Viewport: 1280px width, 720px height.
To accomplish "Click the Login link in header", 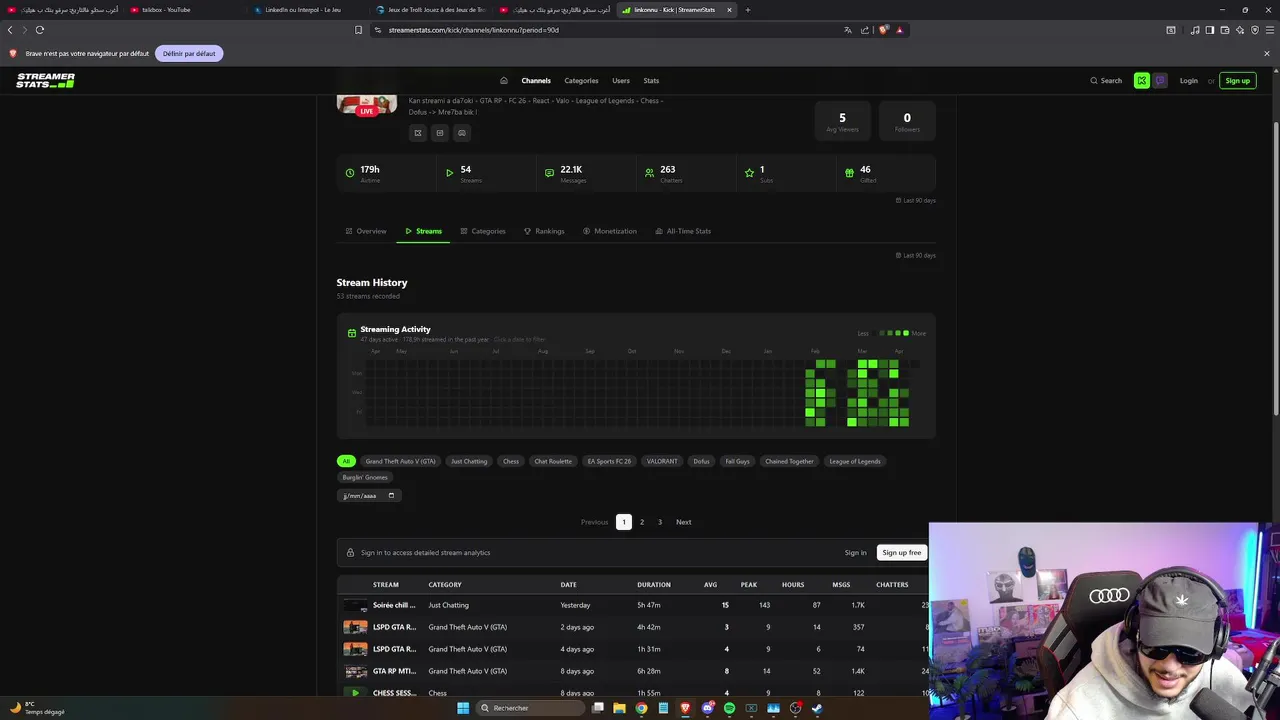I will 1188,81.
